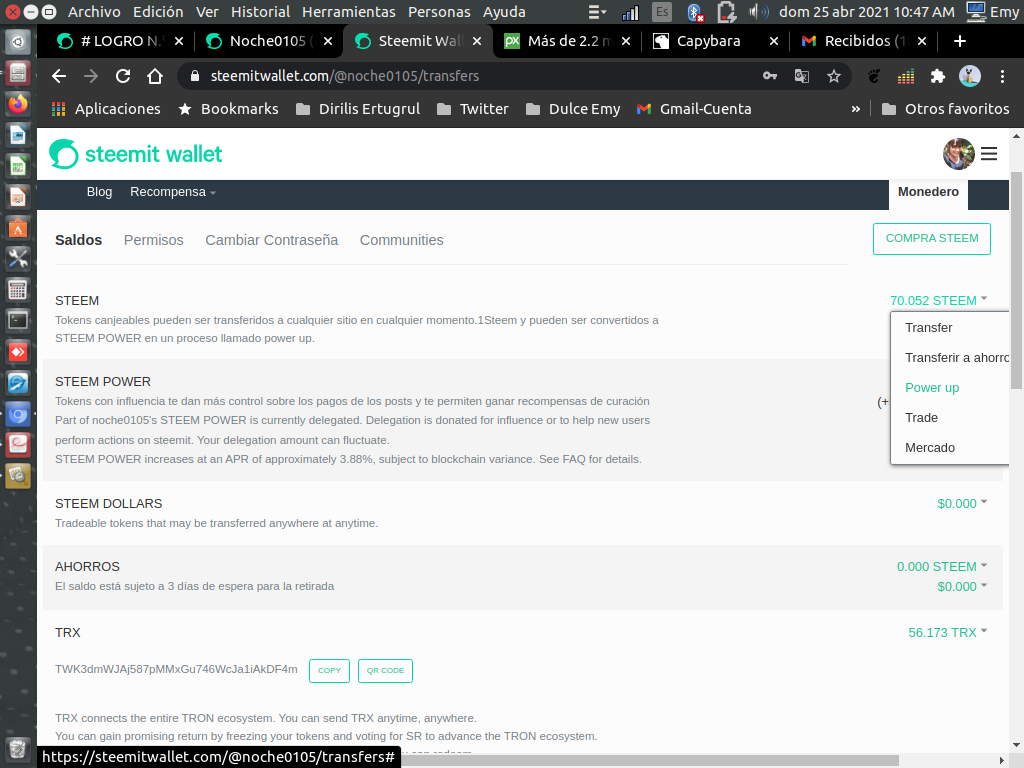Expand the 56.173 TRX dropdown
This screenshot has width=1024, height=768.
point(948,632)
